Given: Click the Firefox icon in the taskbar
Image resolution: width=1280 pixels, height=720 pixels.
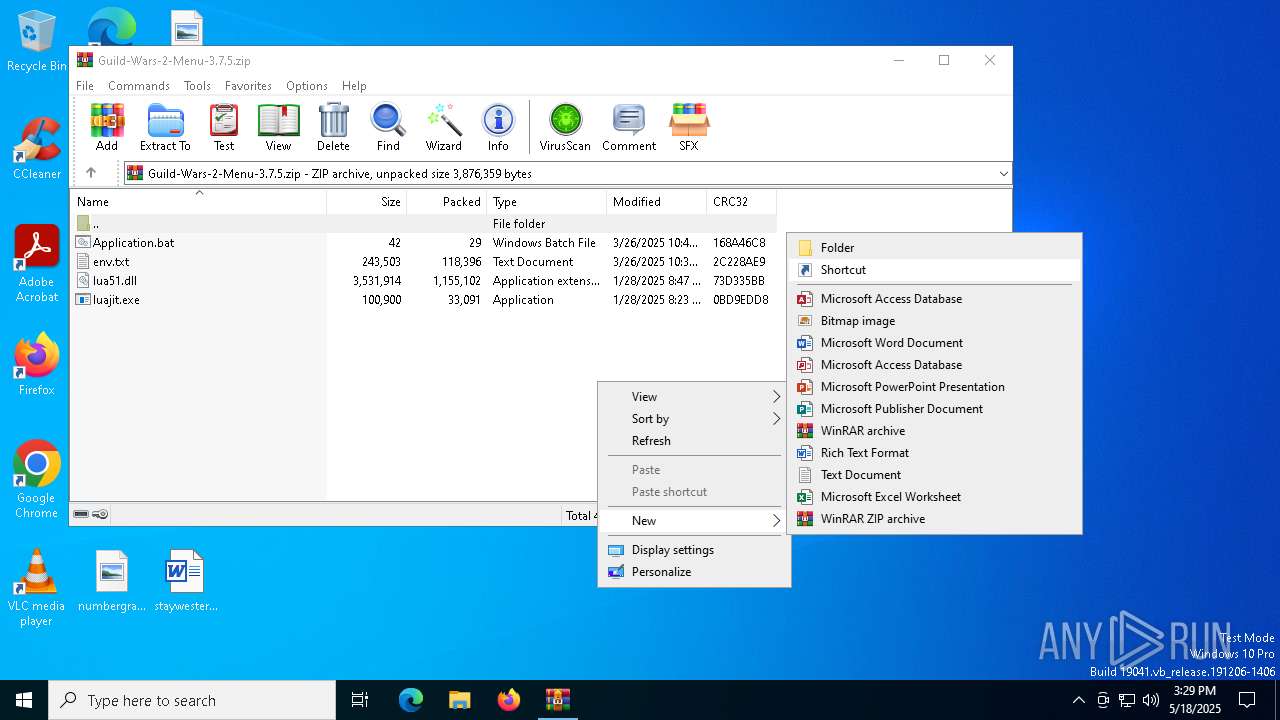Looking at the screenshot, I should tap(509, 700).
